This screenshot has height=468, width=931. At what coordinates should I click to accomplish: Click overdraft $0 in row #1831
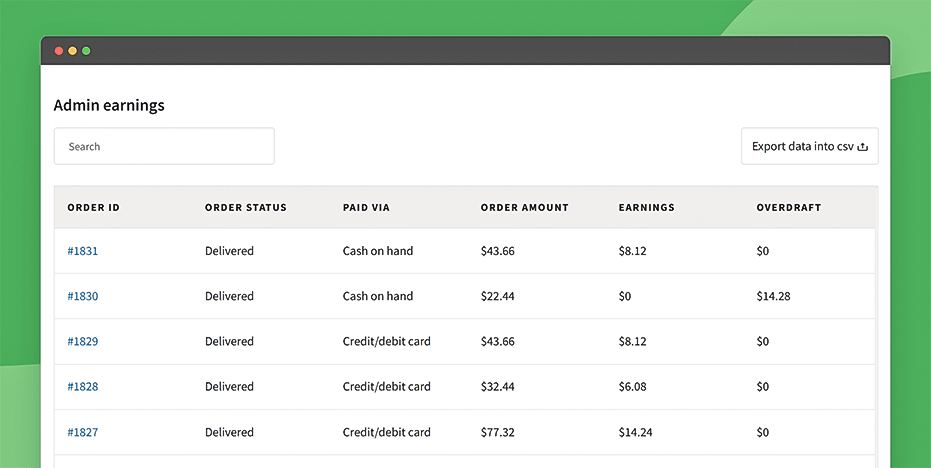click(x=762, y=251)
